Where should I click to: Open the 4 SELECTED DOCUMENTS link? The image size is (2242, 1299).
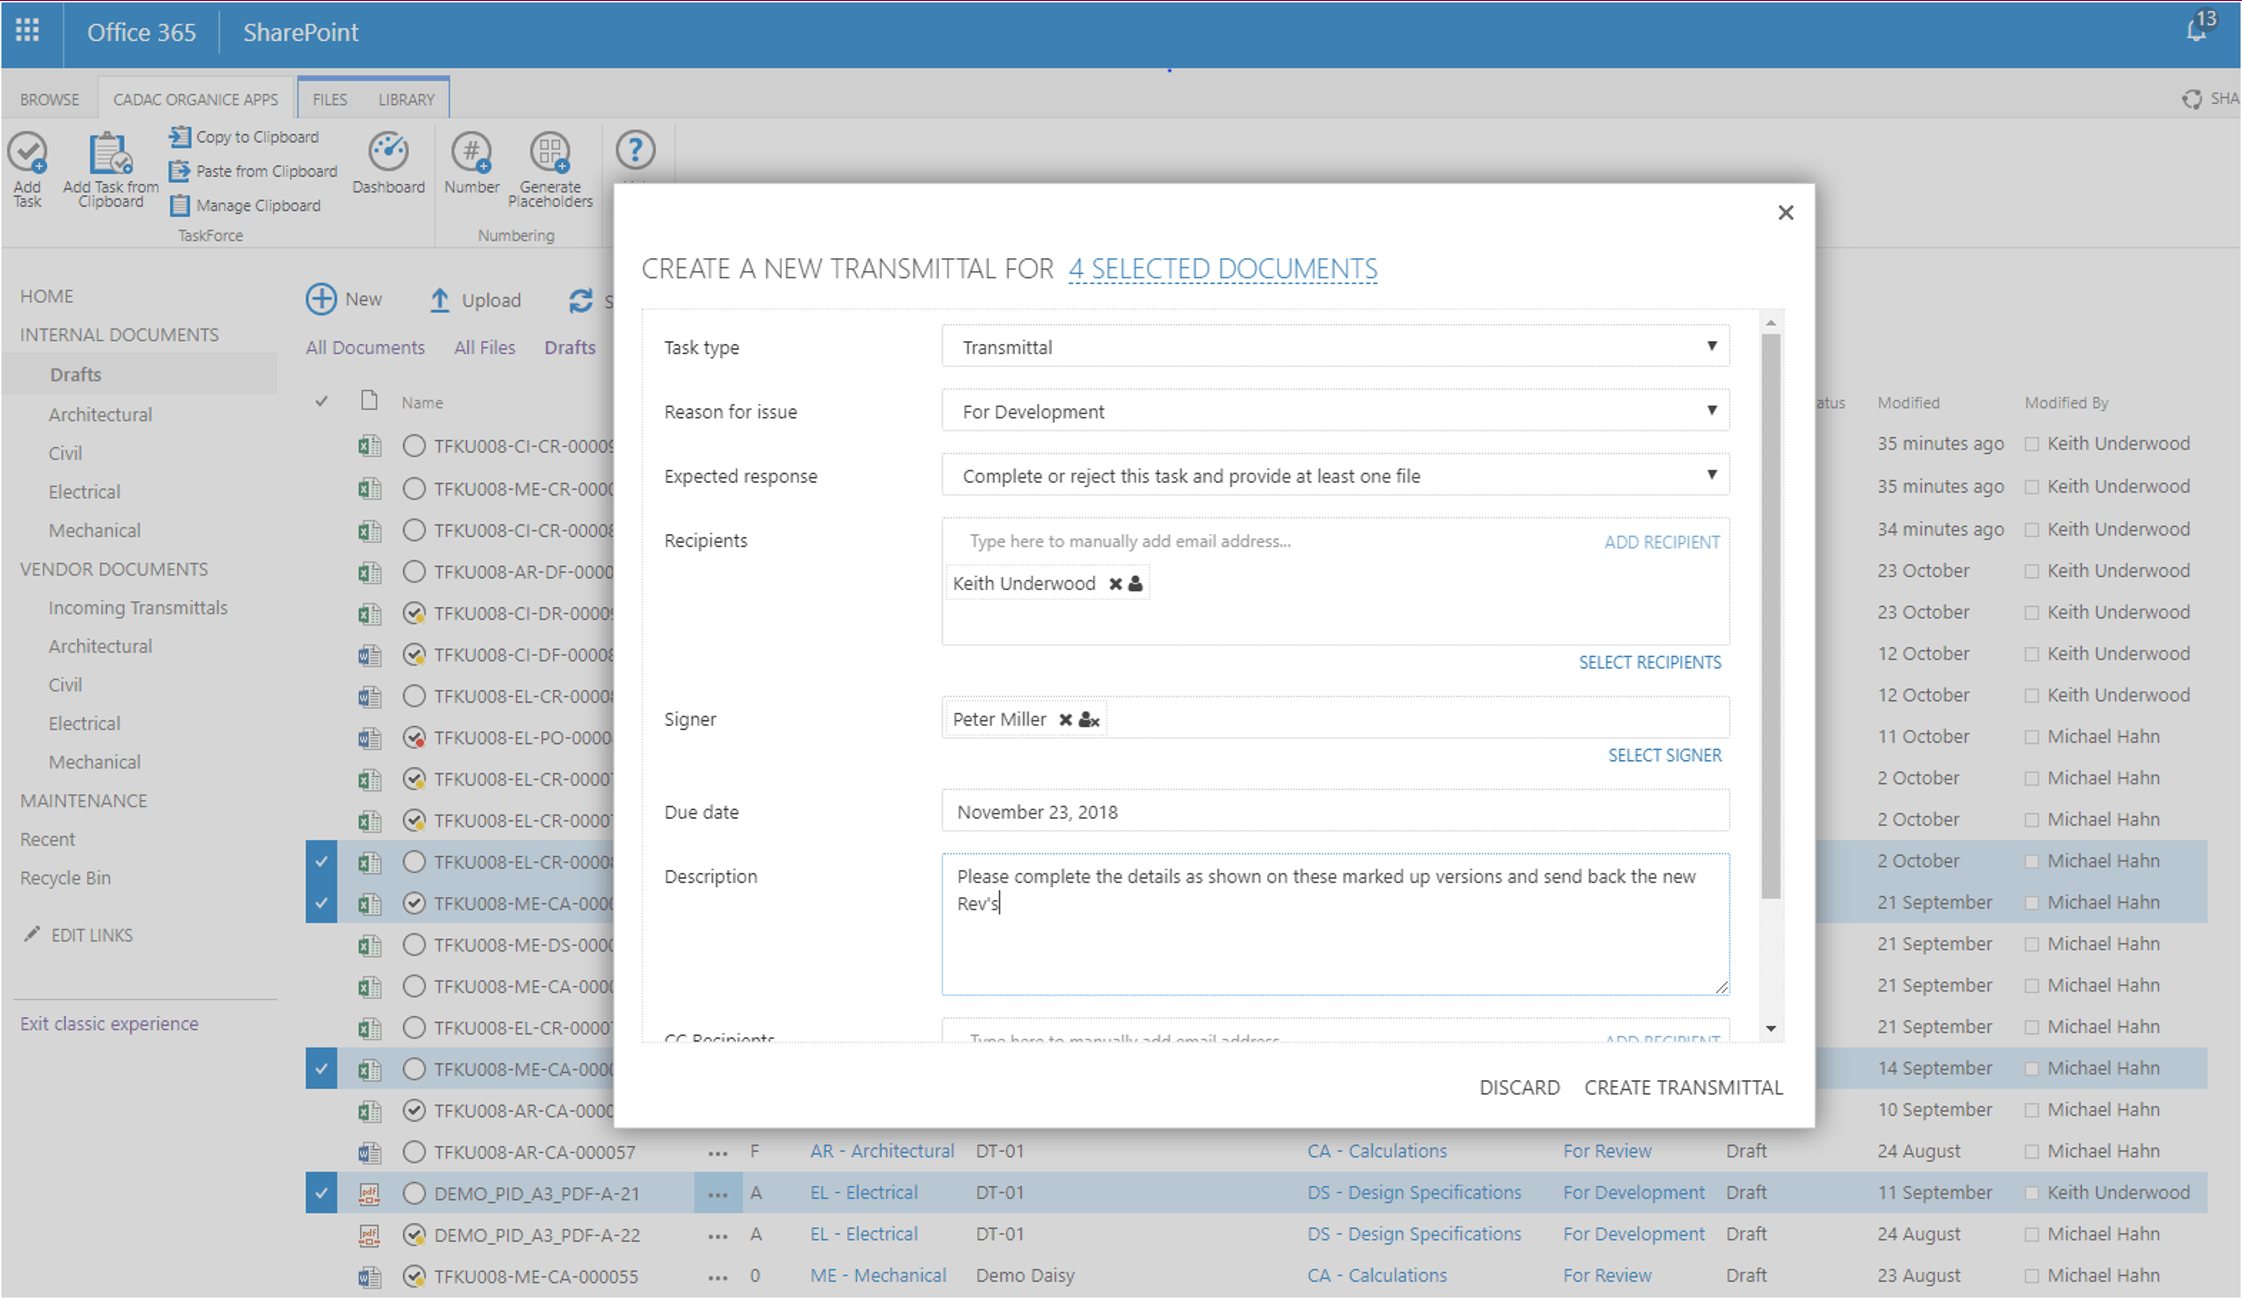[x=1222, y=269]
